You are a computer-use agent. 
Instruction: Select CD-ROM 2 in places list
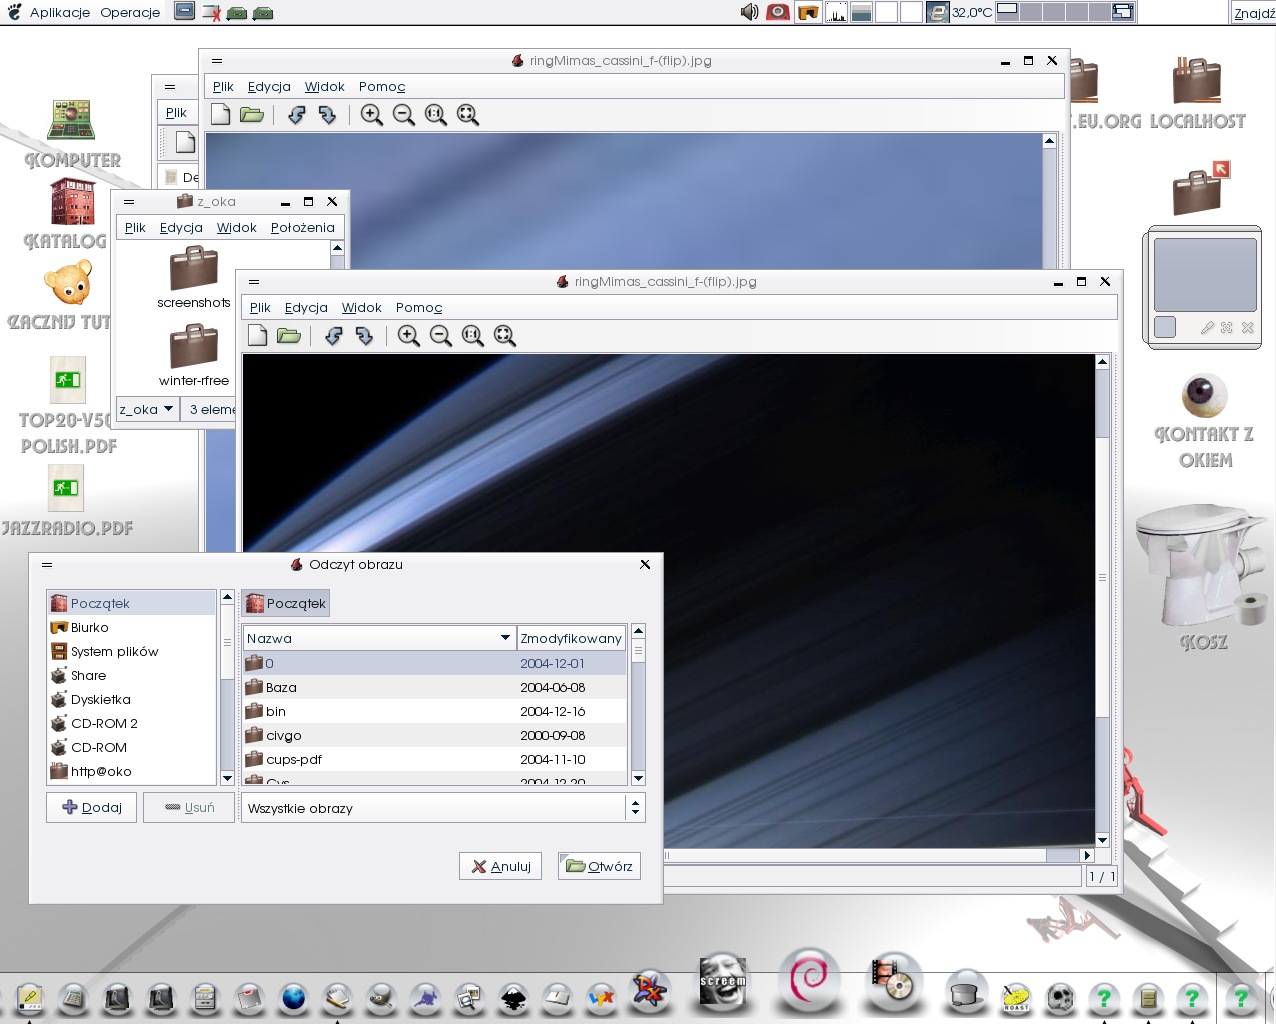pos(131,724)
